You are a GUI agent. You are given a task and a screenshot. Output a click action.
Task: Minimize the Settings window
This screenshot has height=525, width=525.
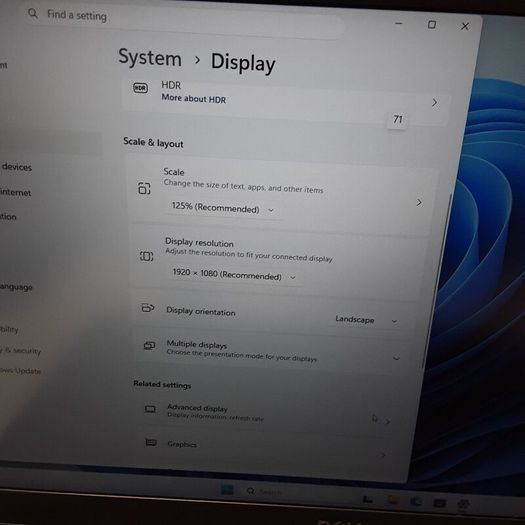click(398, 23)
